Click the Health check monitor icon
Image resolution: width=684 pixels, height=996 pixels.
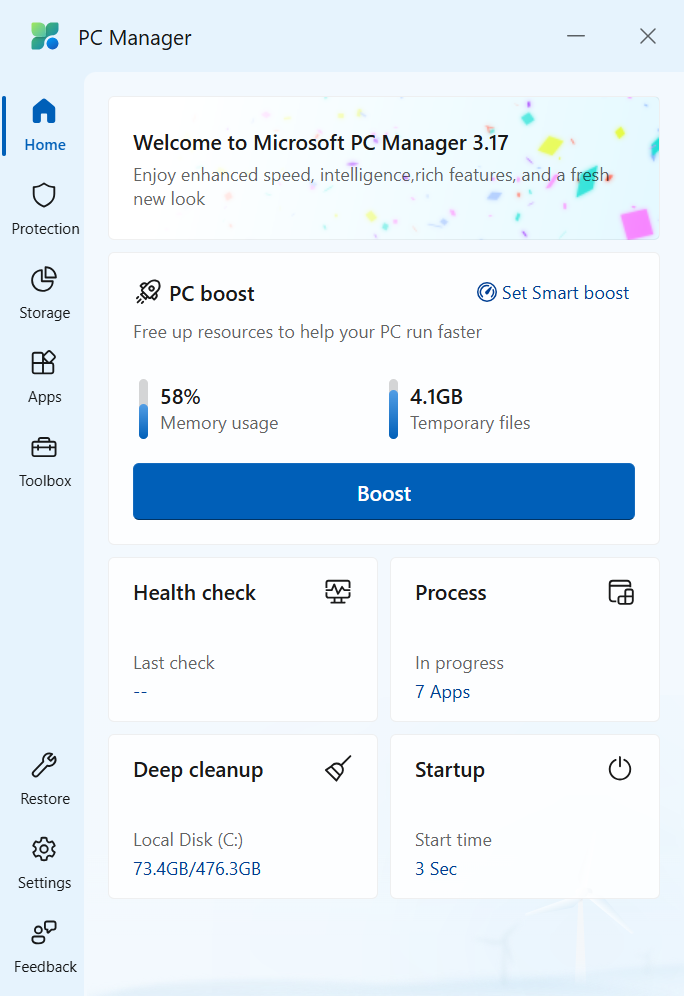(338, 592)
